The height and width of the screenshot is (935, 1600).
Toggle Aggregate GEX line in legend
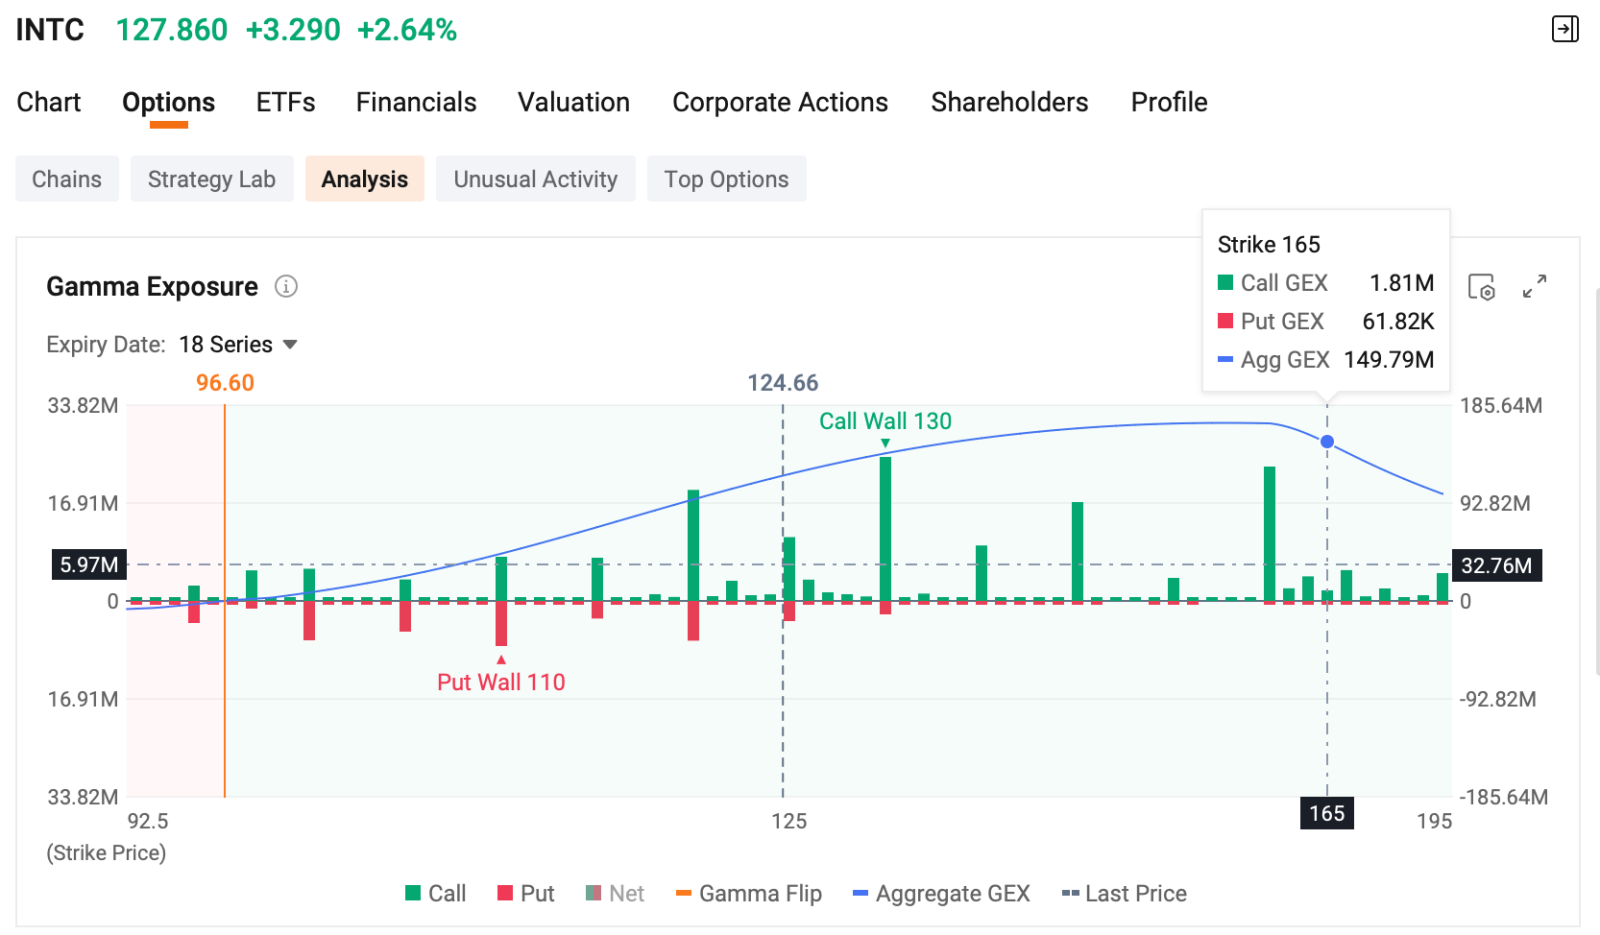pyautogui.click(x=941, y=893)
